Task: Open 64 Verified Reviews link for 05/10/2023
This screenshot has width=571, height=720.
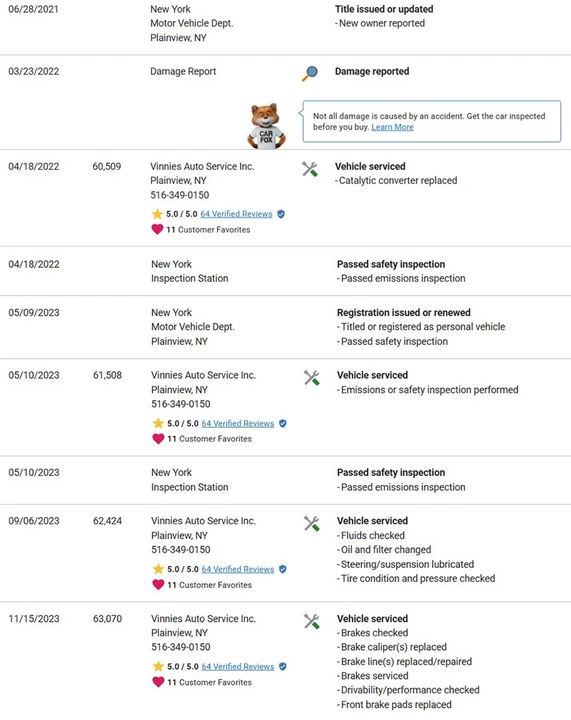Action: coord(238,423)
